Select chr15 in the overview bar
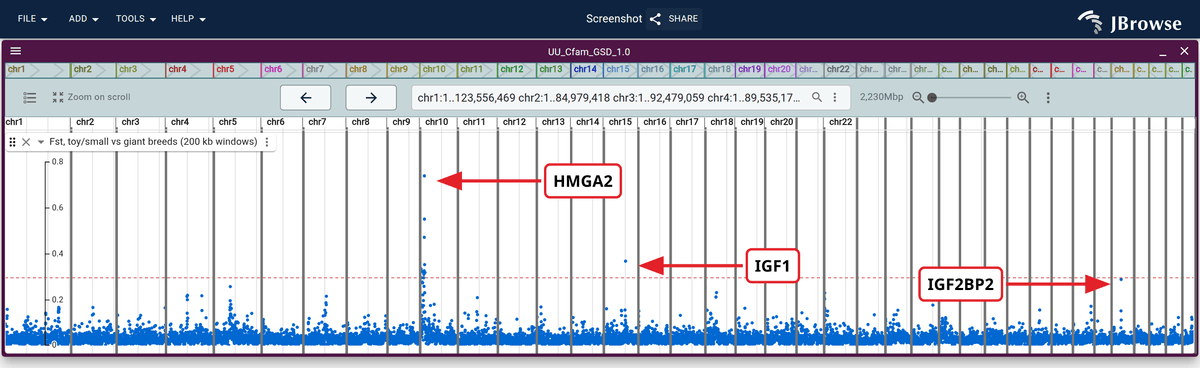 [x=621, y=69]
